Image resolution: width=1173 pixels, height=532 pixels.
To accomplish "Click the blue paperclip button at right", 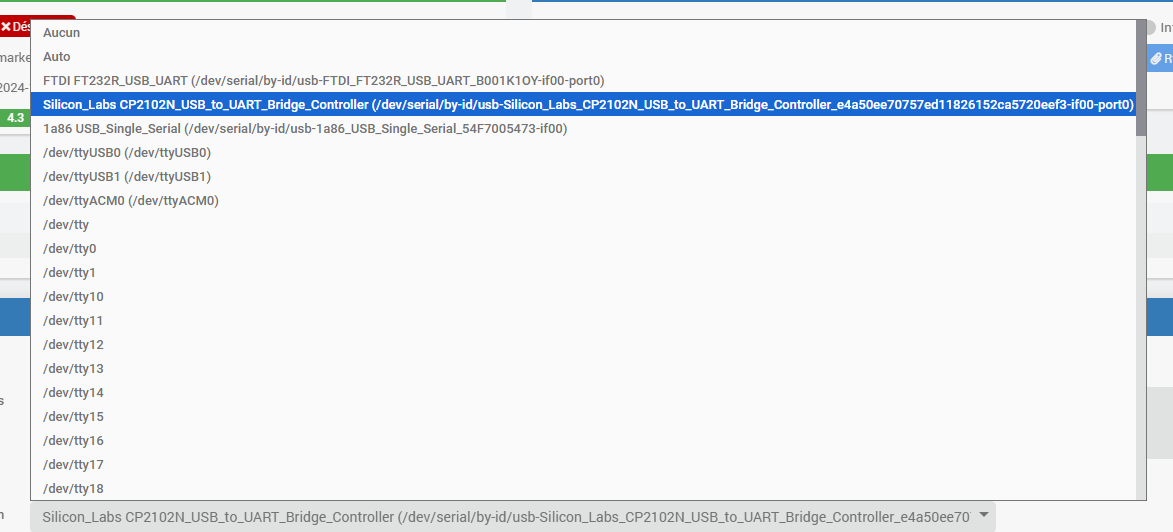I will point(1160,58).
